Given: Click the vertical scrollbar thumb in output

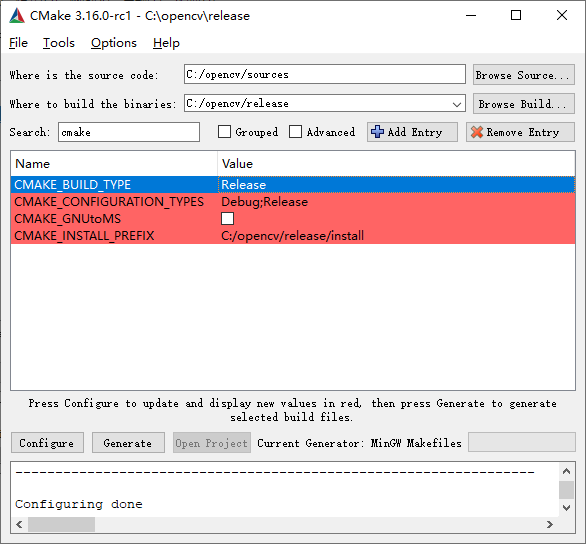Looking at the screenshot, I should [x=566, y=489].
